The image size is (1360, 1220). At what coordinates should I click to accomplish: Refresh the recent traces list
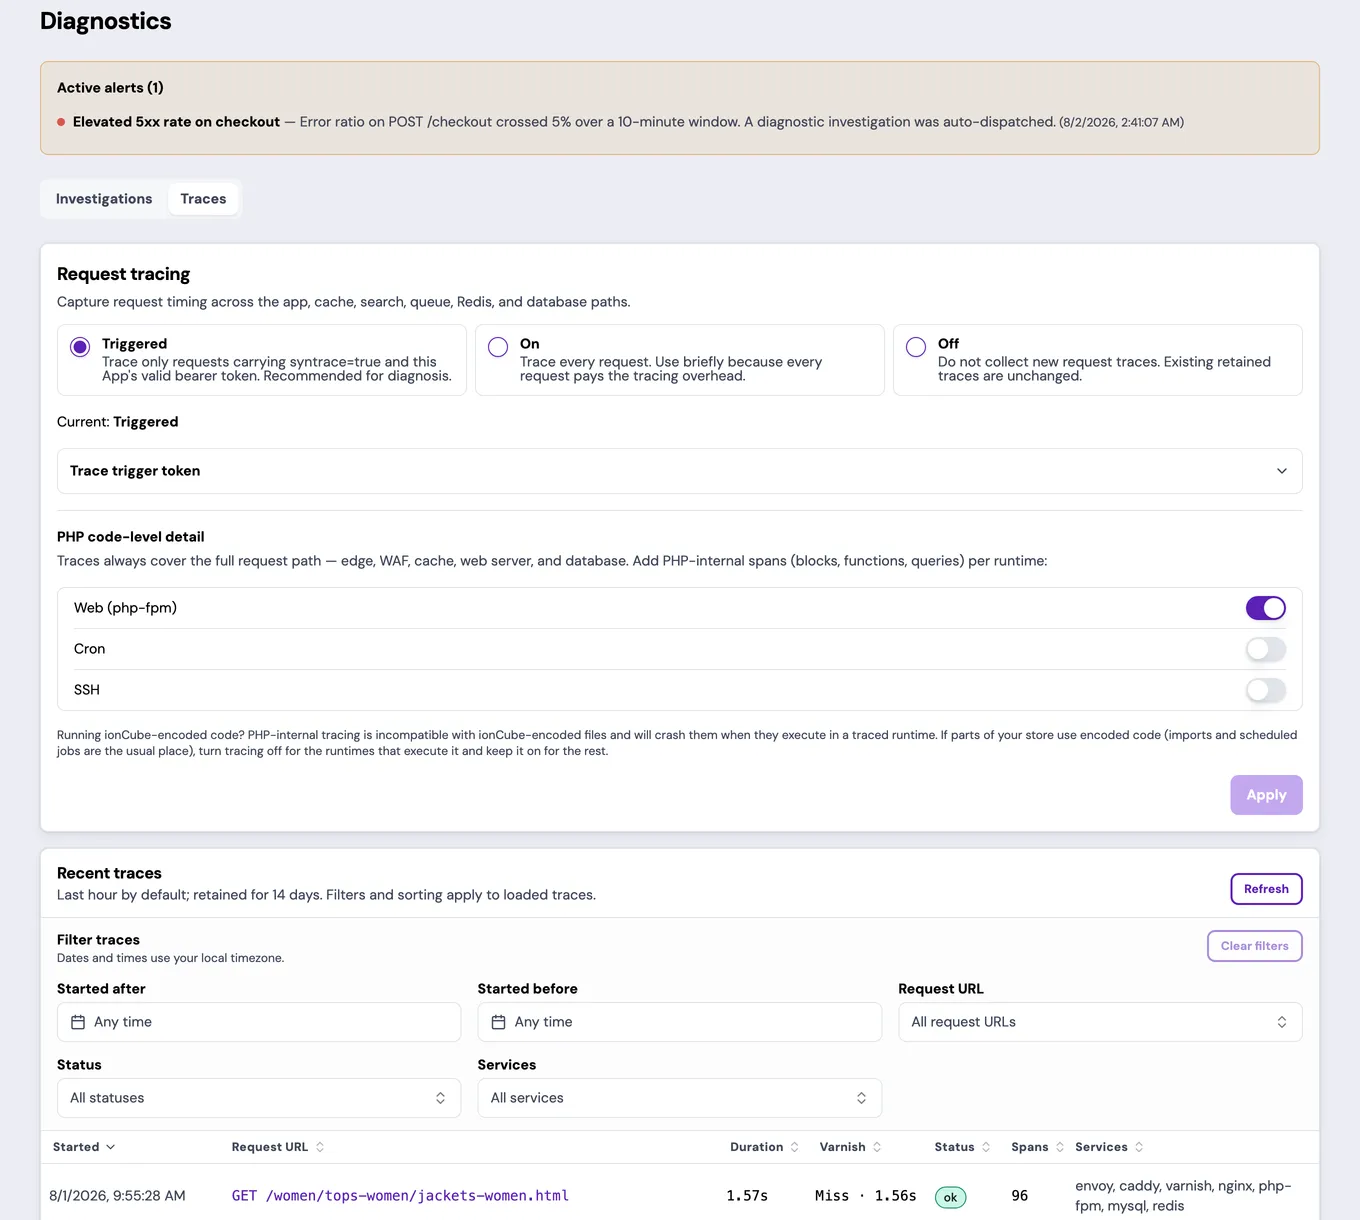1266,889
